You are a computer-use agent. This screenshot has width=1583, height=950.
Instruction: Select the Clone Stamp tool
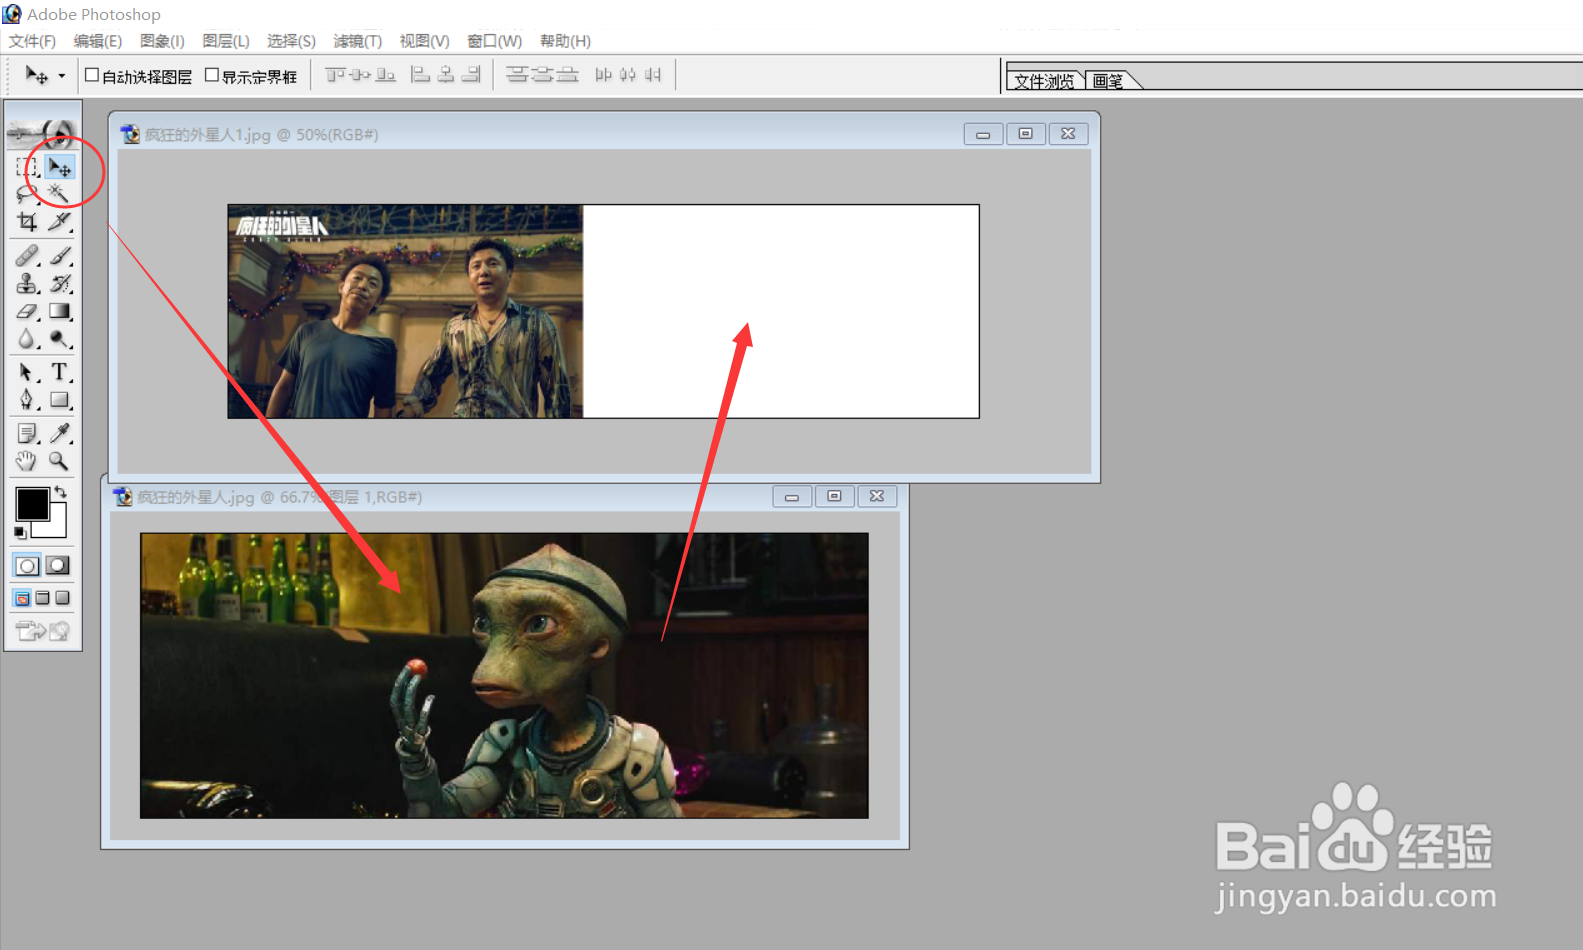(x=27, y=284)
